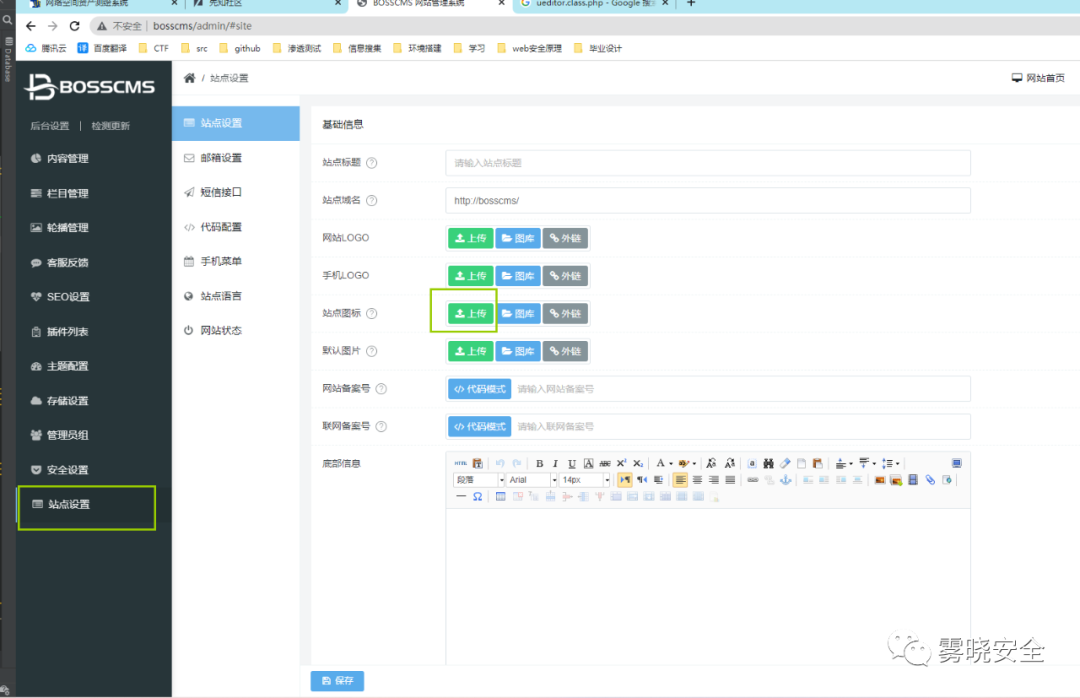Screen dimensions: 1080x698
Task: Show help for 站点域名 field
Action: [x=372, y=201]
